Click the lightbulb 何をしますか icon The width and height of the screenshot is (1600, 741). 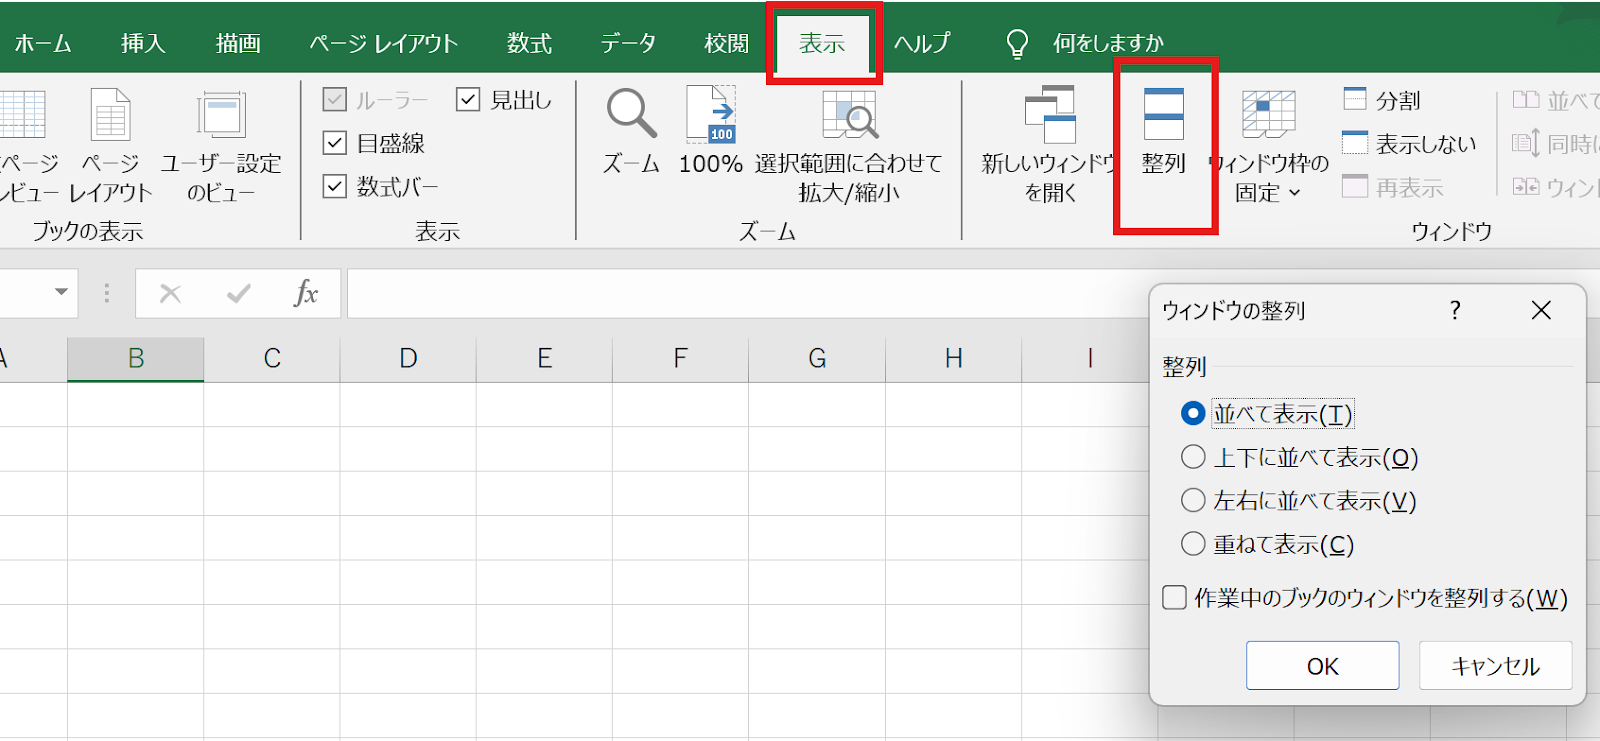pyautogui.click(x=1017, y=43)
